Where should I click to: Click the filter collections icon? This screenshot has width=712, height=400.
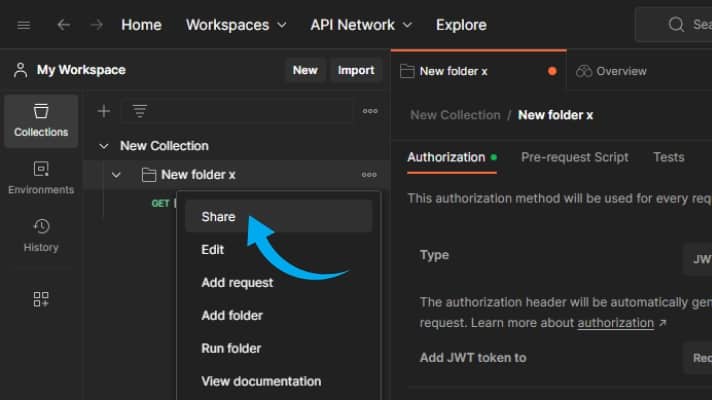pyautogui.click(x=140, y=111)
